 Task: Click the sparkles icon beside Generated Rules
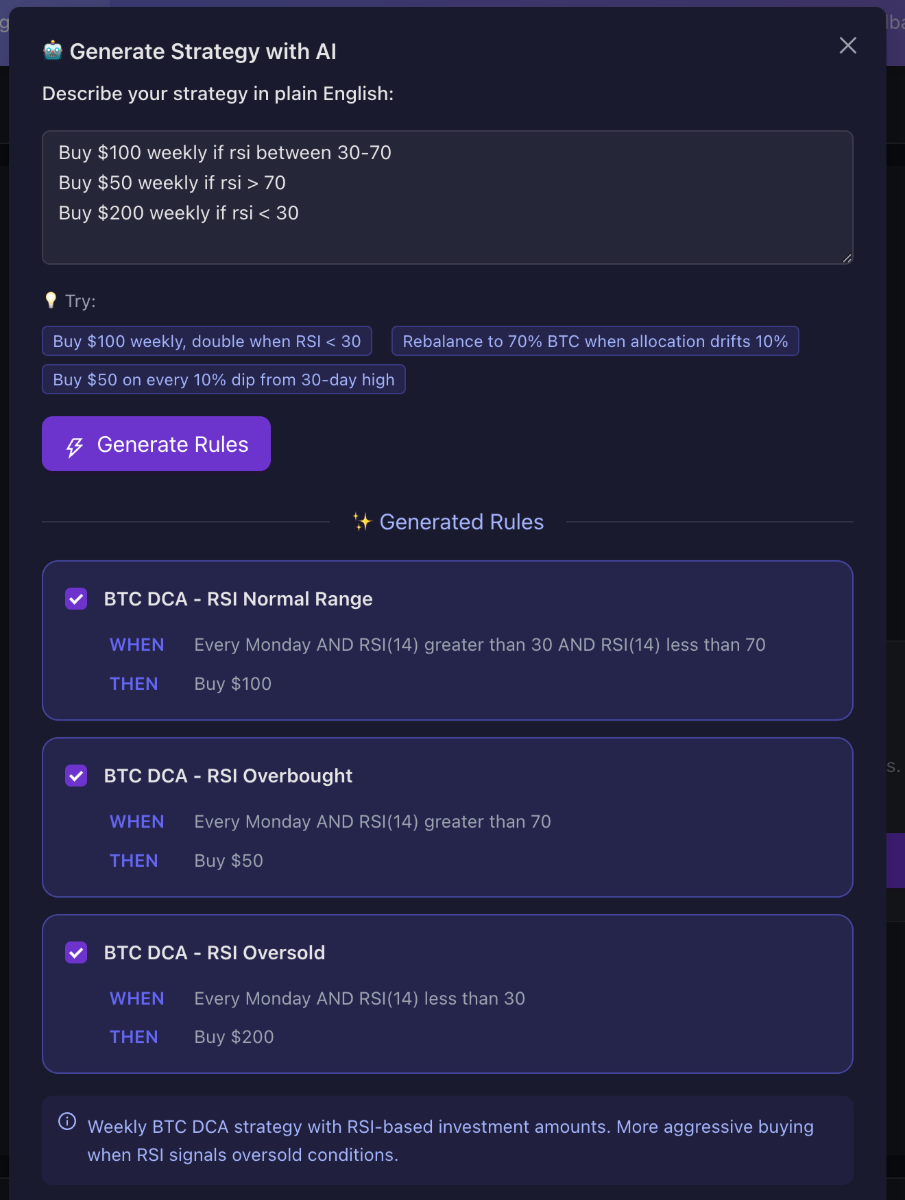pyautogui.click(x=362, y=522)
